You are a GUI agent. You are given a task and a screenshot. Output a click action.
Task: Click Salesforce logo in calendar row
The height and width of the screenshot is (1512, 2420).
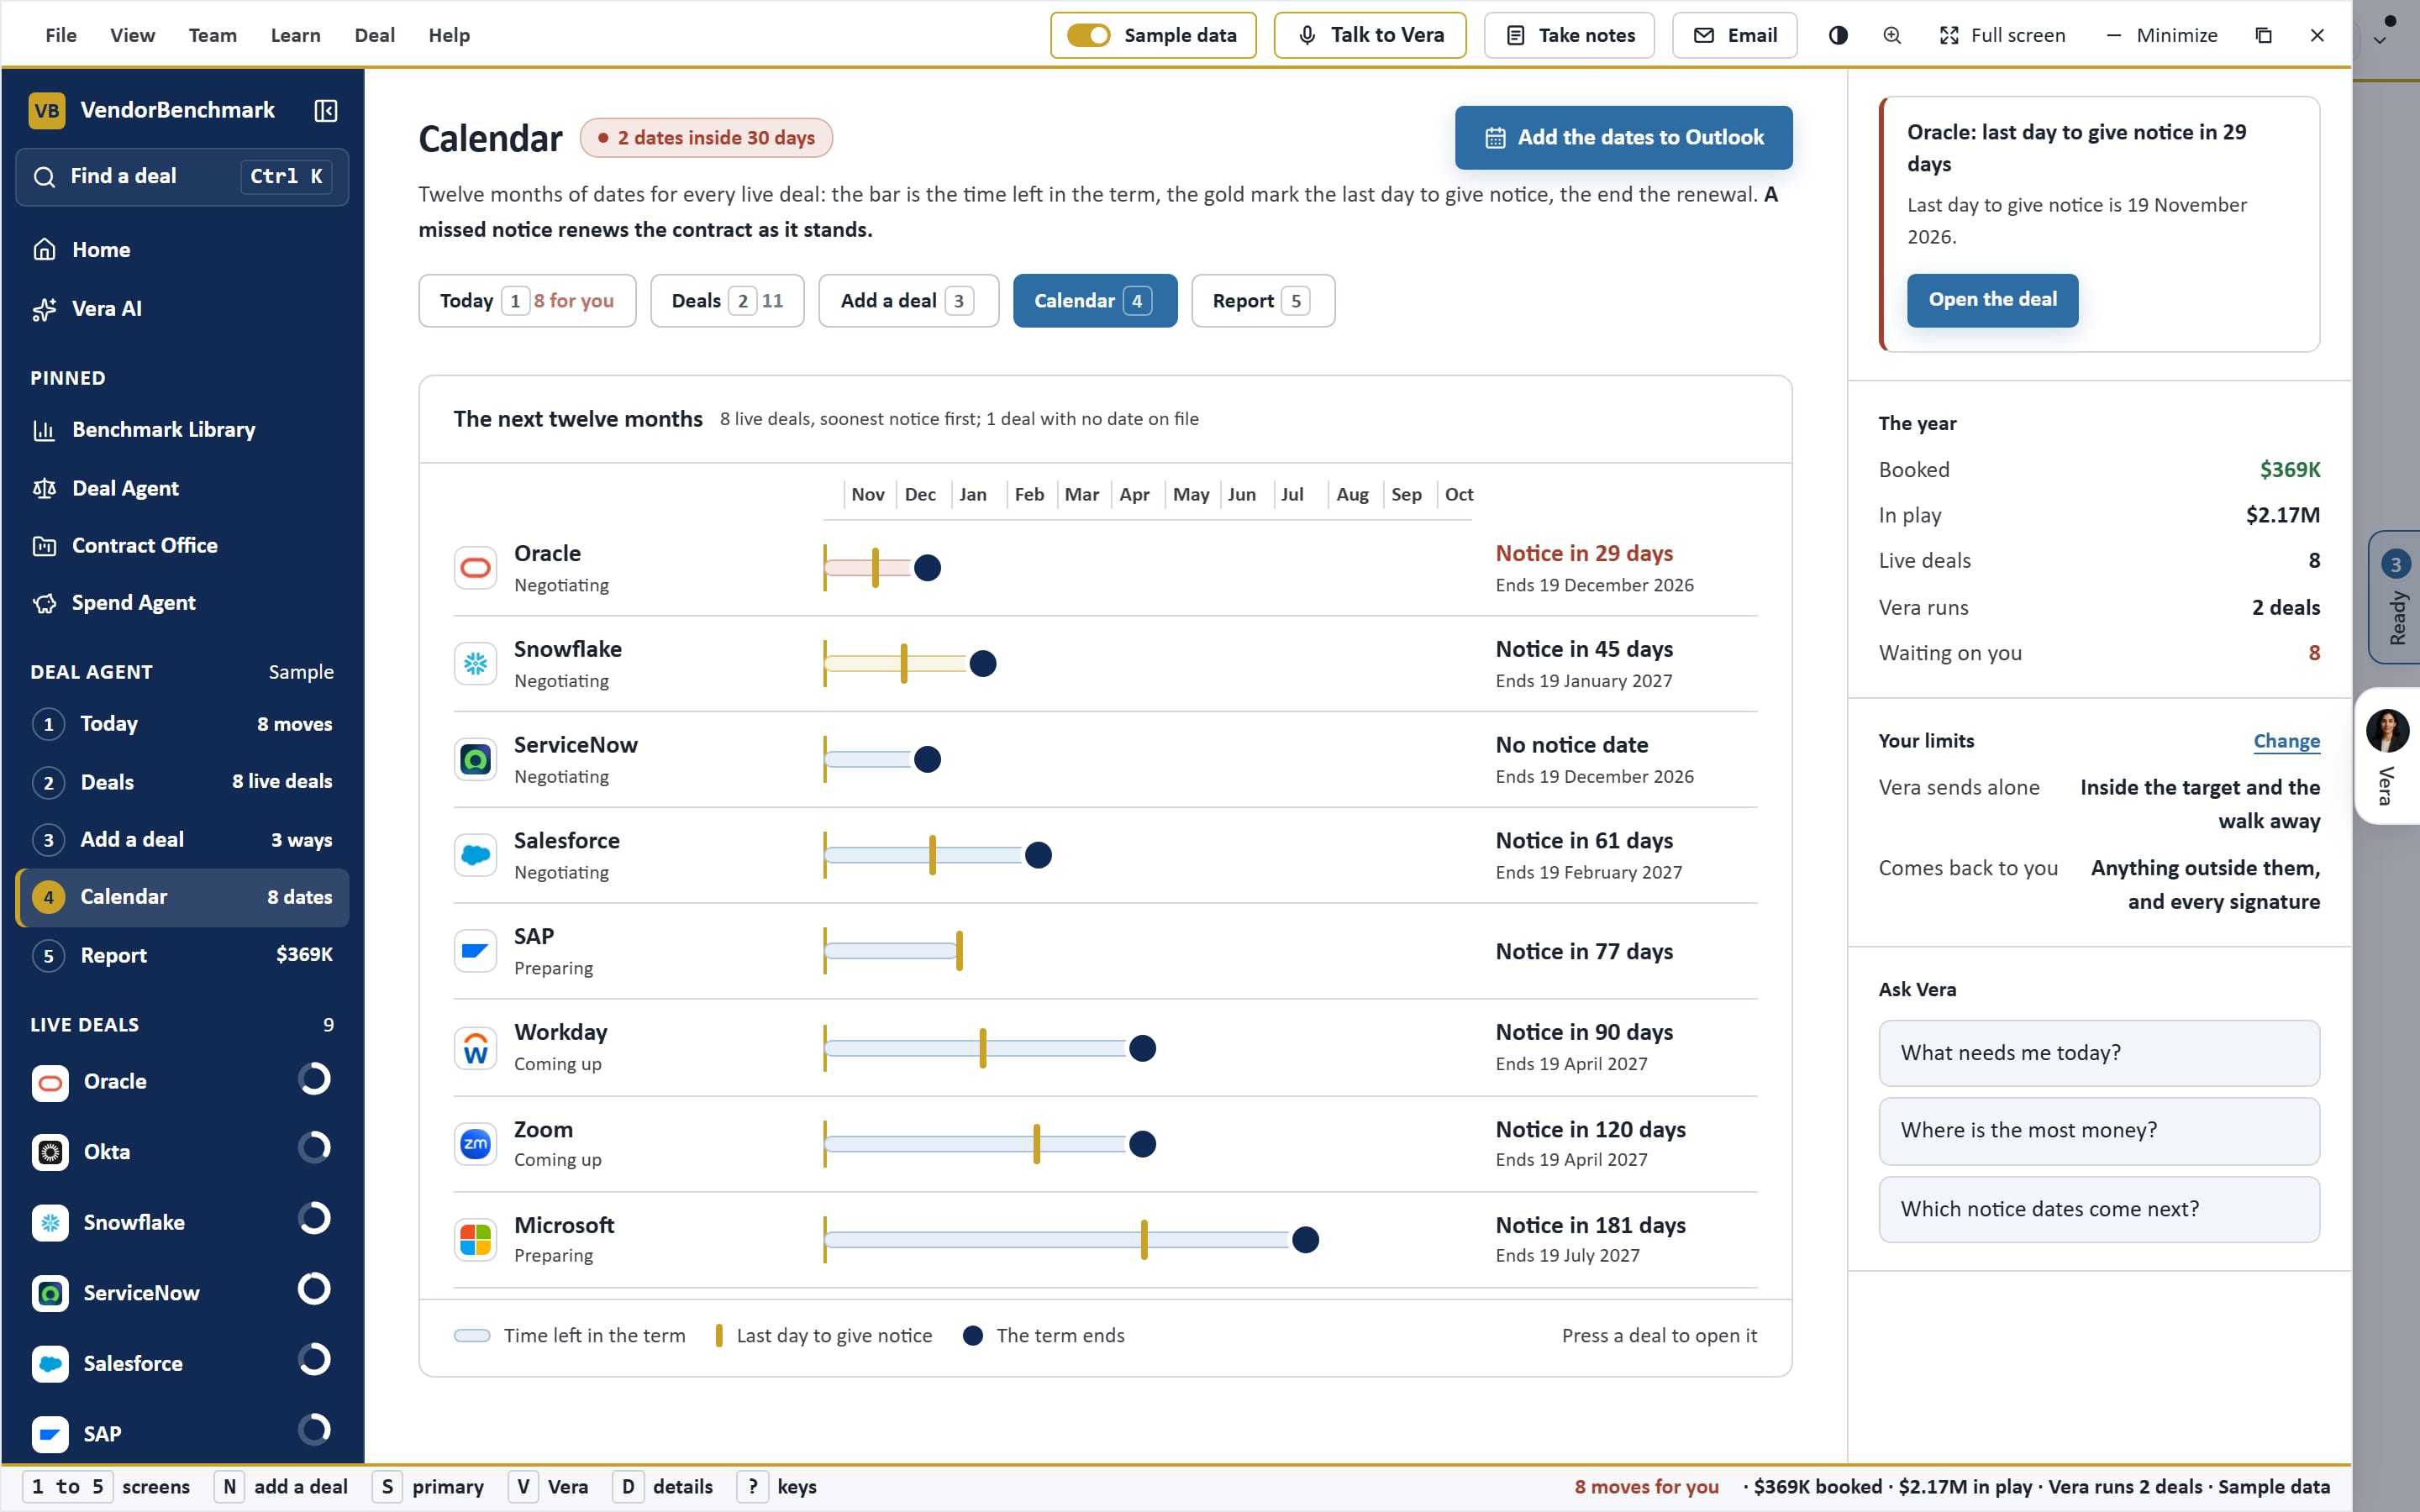[x=475, y=856]
